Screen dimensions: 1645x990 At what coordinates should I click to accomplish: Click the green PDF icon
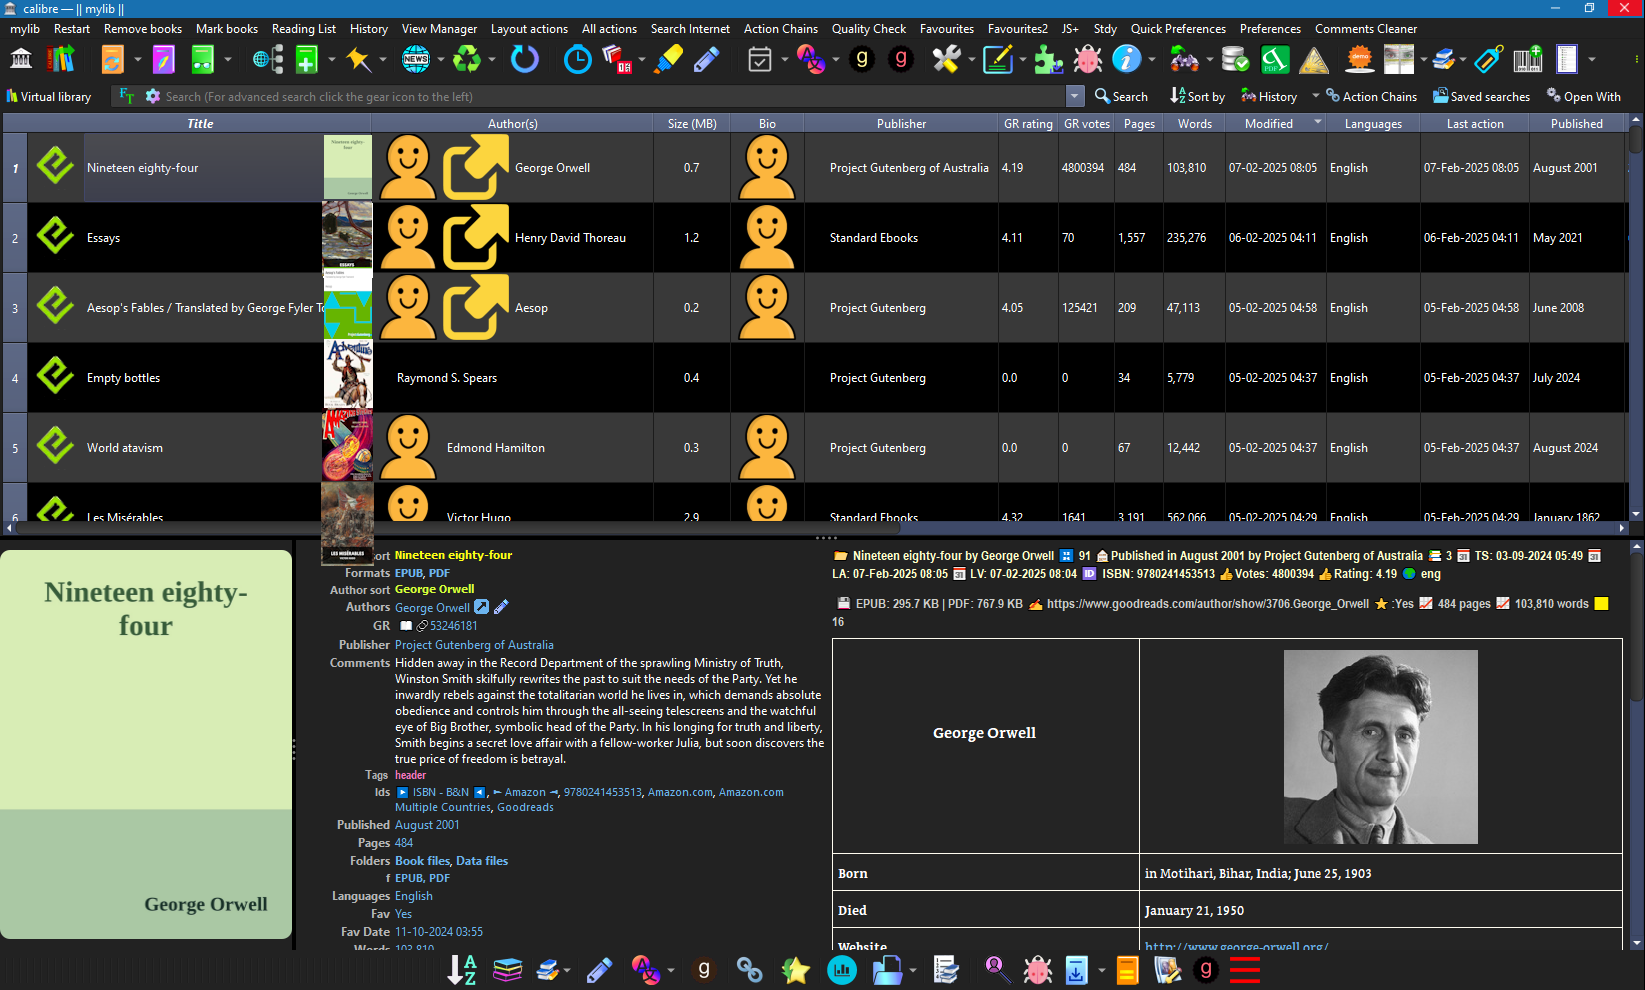coord(1275,60)
